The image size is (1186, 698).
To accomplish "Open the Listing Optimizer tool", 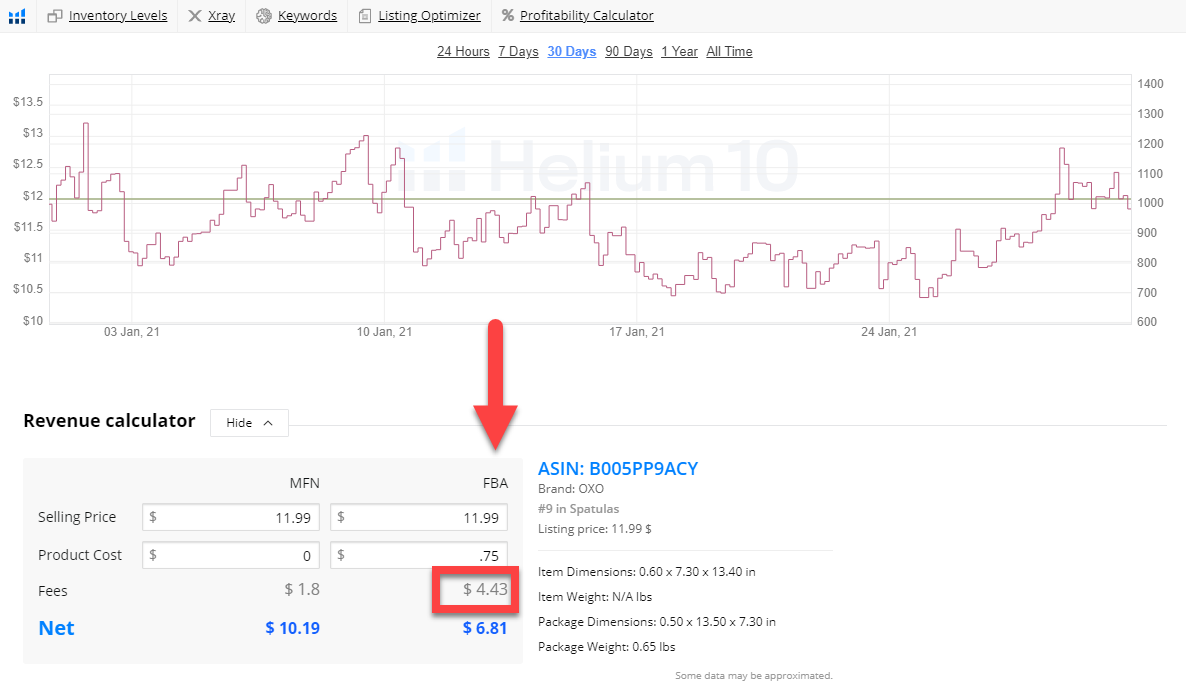I will (429, 16).
